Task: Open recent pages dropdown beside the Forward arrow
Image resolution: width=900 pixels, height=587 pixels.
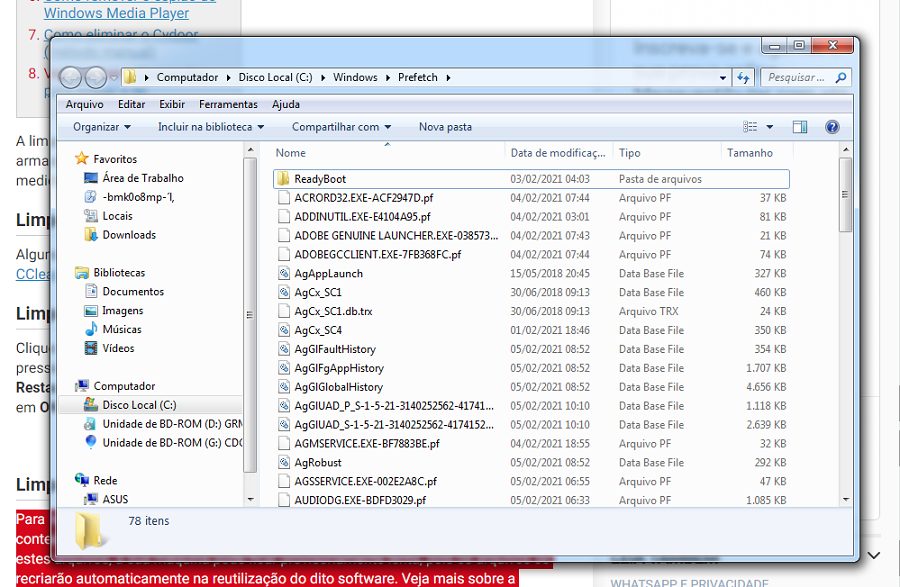Action: 114,77
